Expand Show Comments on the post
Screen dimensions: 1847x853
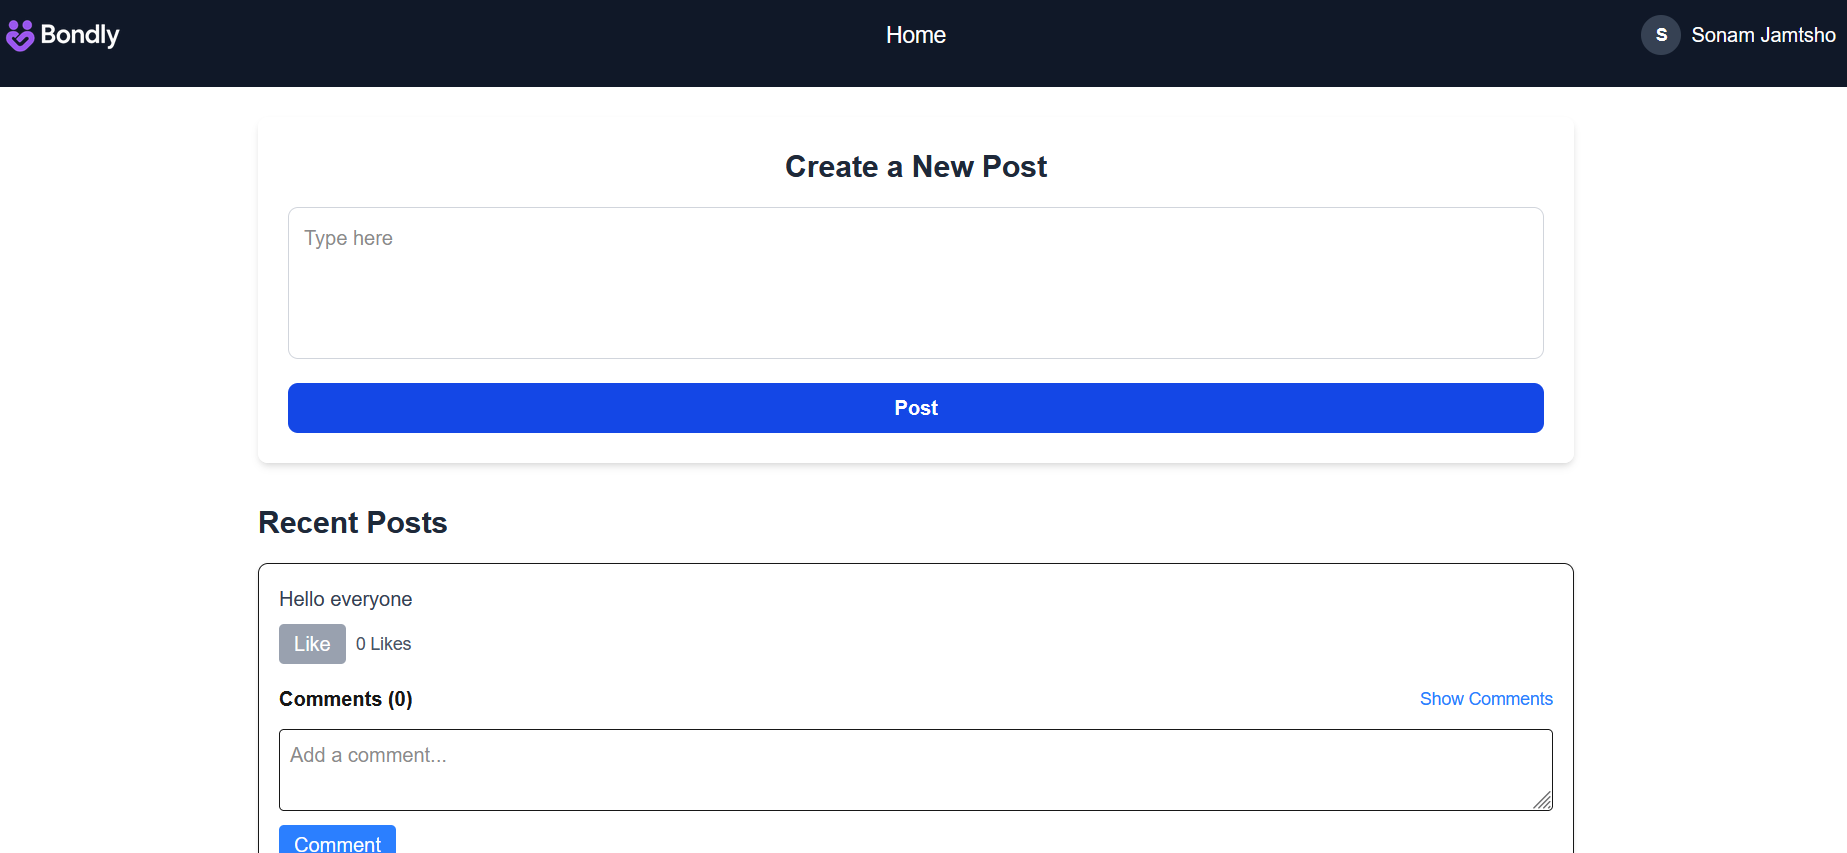[x=1486, y=699]
